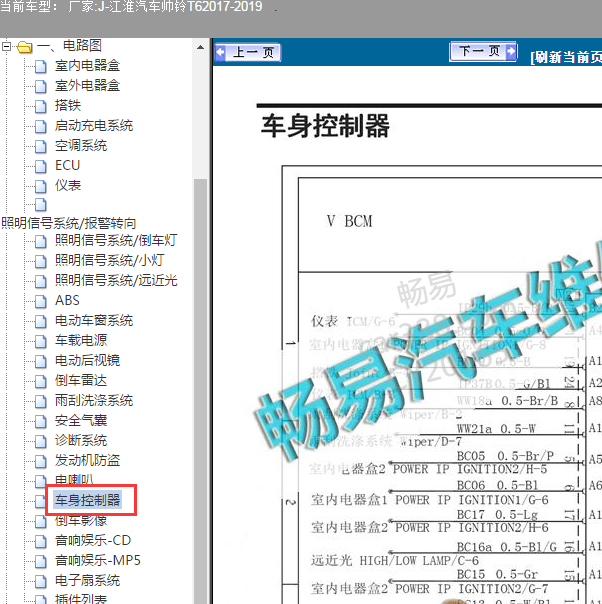Open 倒车影像 tree entry
Image resolution: width=602 pixels, height=604 pixels.
[x=81, y=521]
